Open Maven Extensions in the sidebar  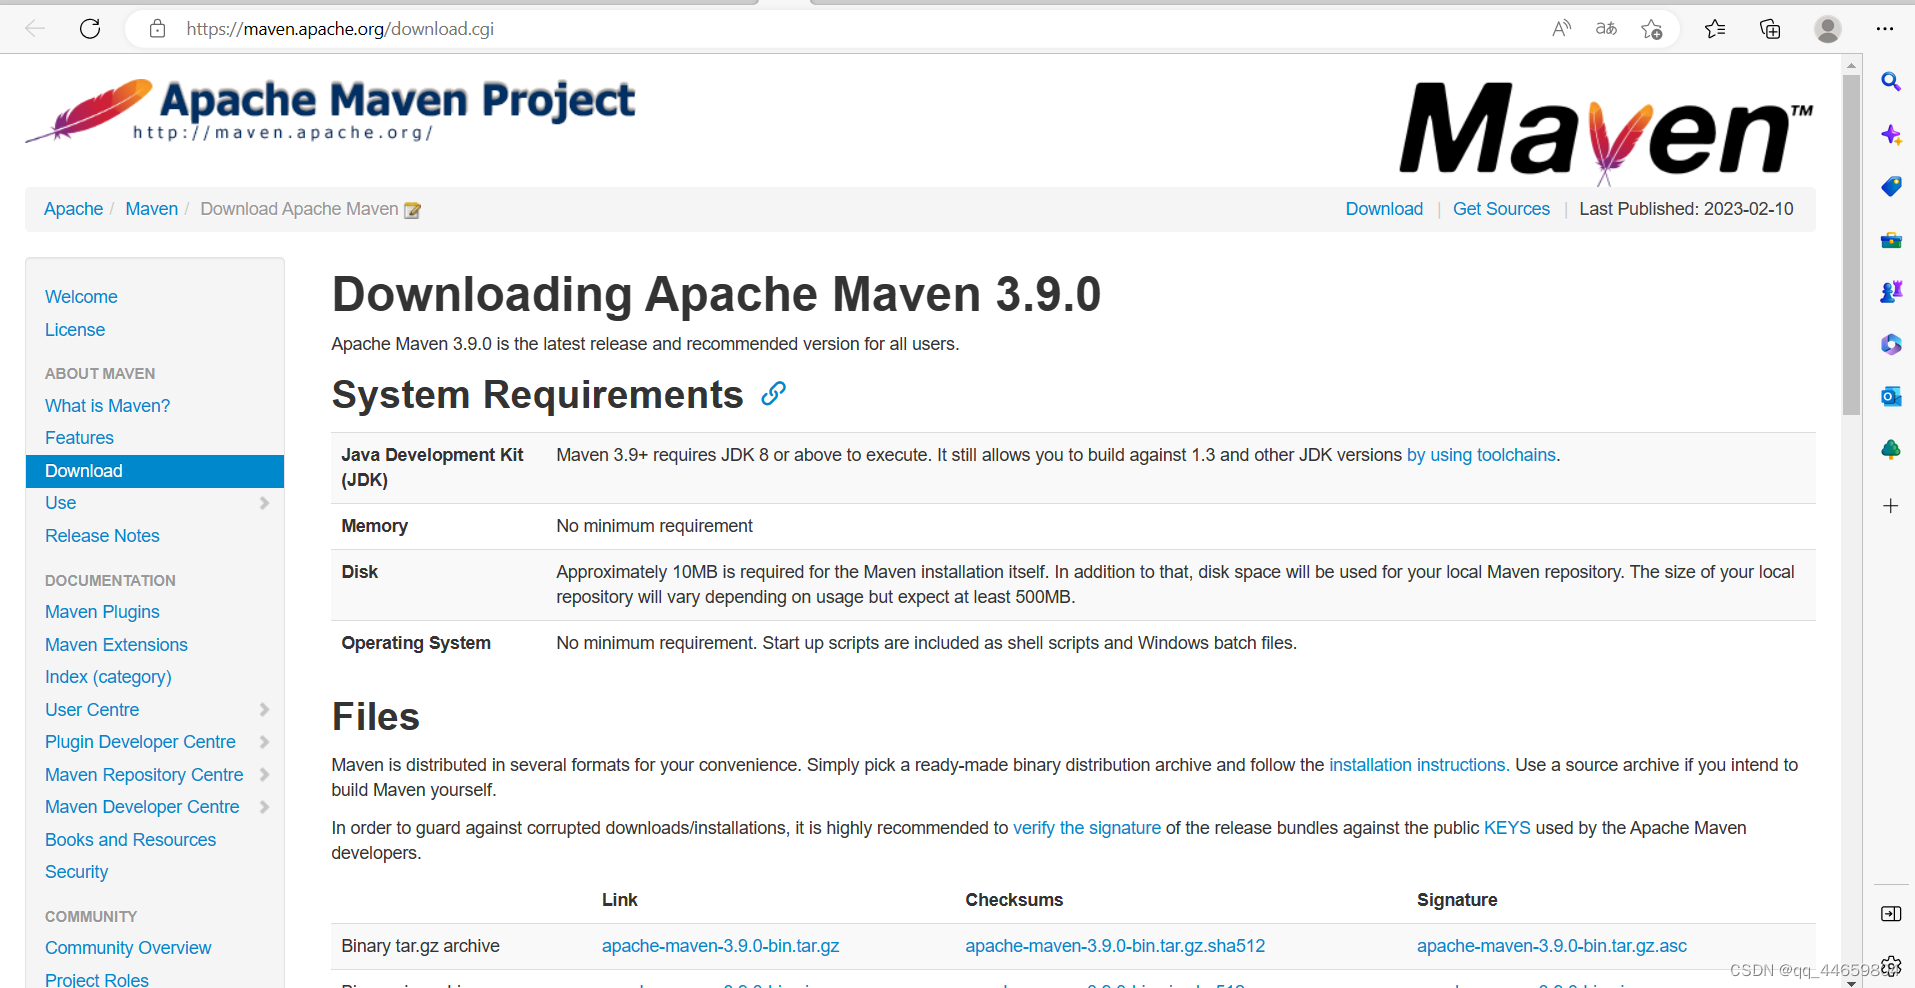116,645
